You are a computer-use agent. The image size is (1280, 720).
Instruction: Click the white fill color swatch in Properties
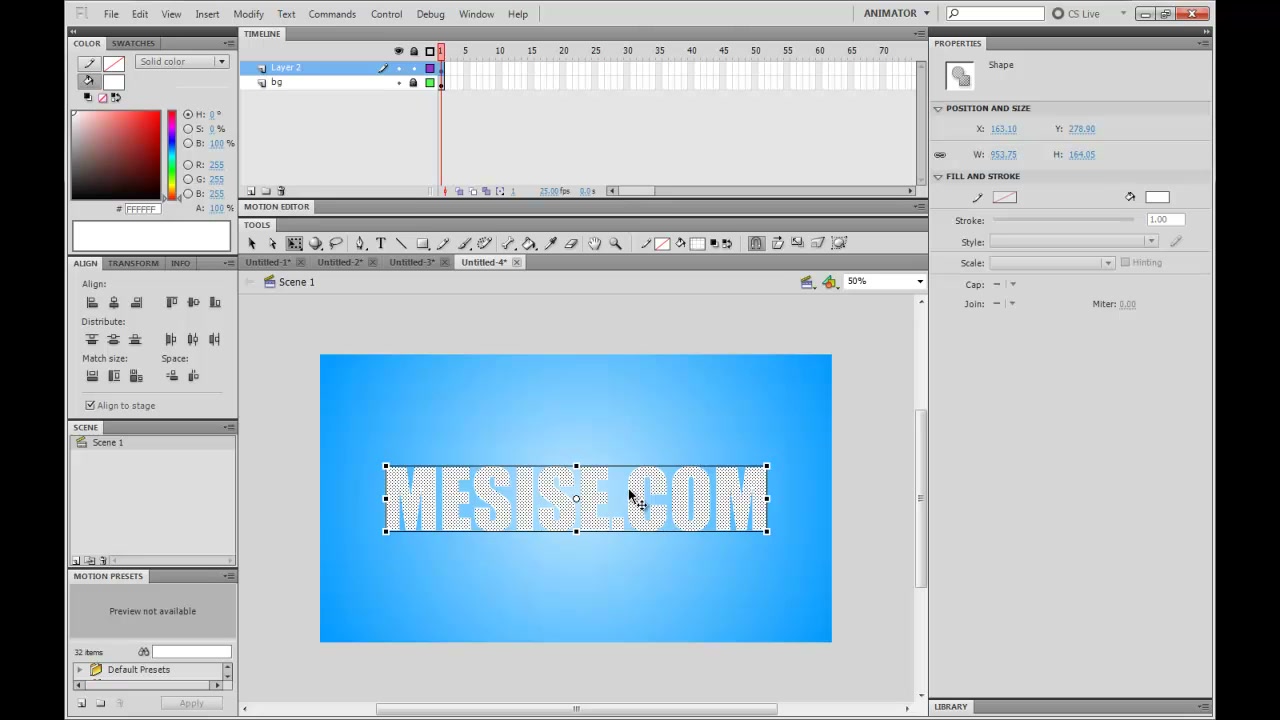pyautogui.click(x=1157, y=197)
